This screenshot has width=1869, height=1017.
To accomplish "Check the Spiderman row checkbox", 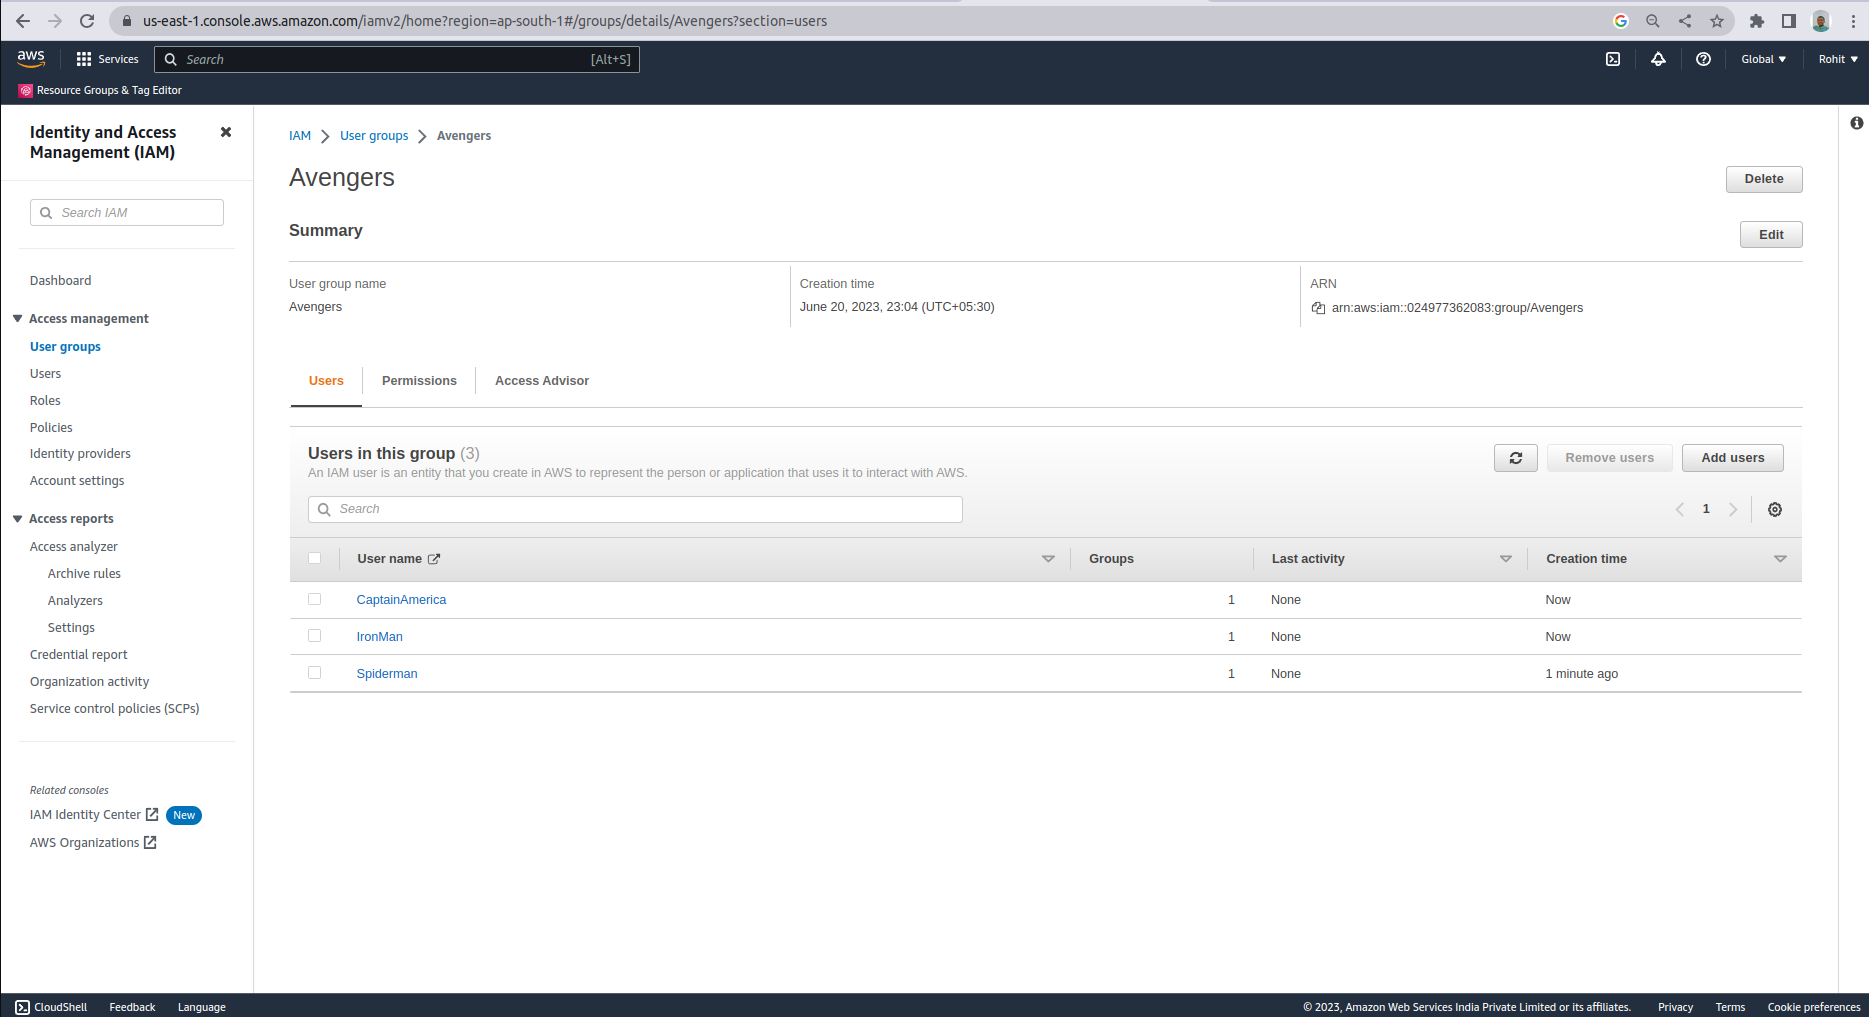I will (315, 673).
